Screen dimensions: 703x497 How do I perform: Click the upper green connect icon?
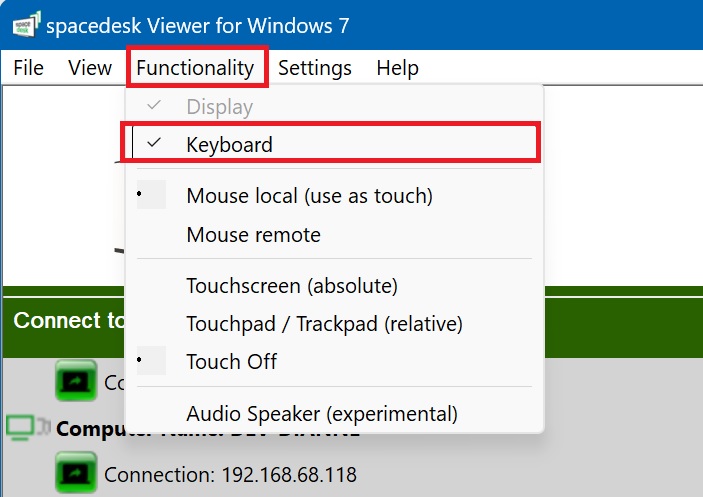(76, 380)
